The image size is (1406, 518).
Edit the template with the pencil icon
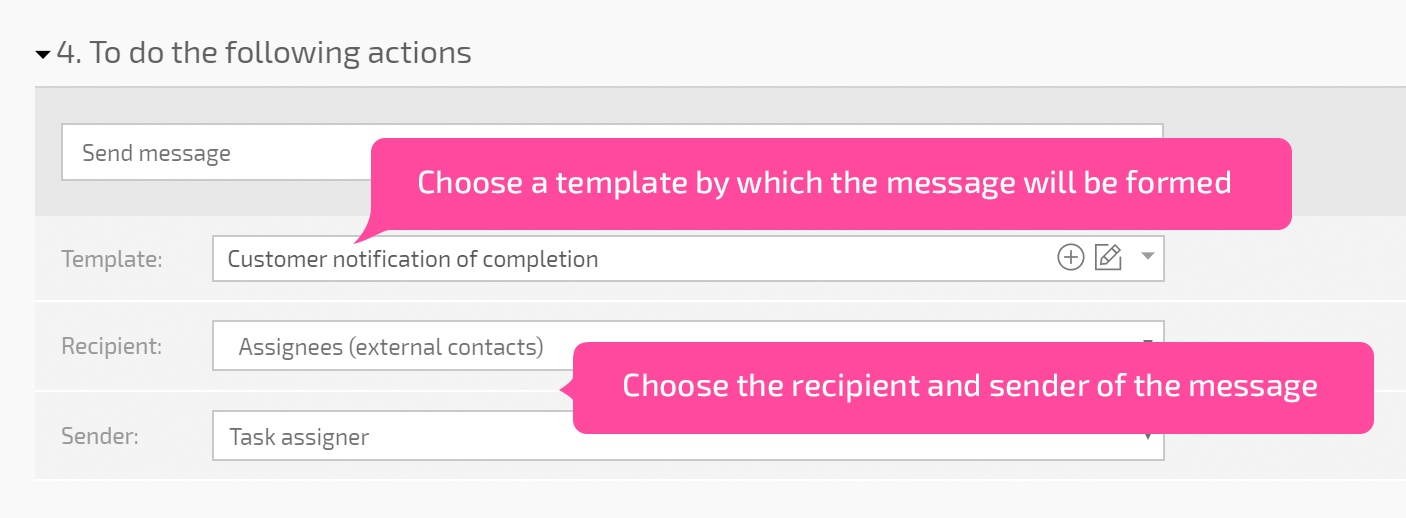click(1108, 258)
